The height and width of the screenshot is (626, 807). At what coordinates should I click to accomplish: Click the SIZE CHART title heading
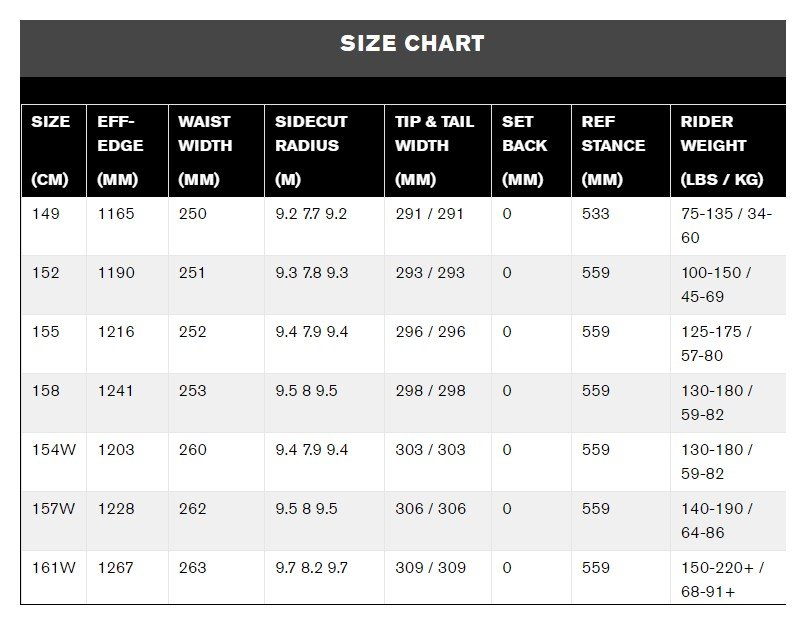[412, 43]
